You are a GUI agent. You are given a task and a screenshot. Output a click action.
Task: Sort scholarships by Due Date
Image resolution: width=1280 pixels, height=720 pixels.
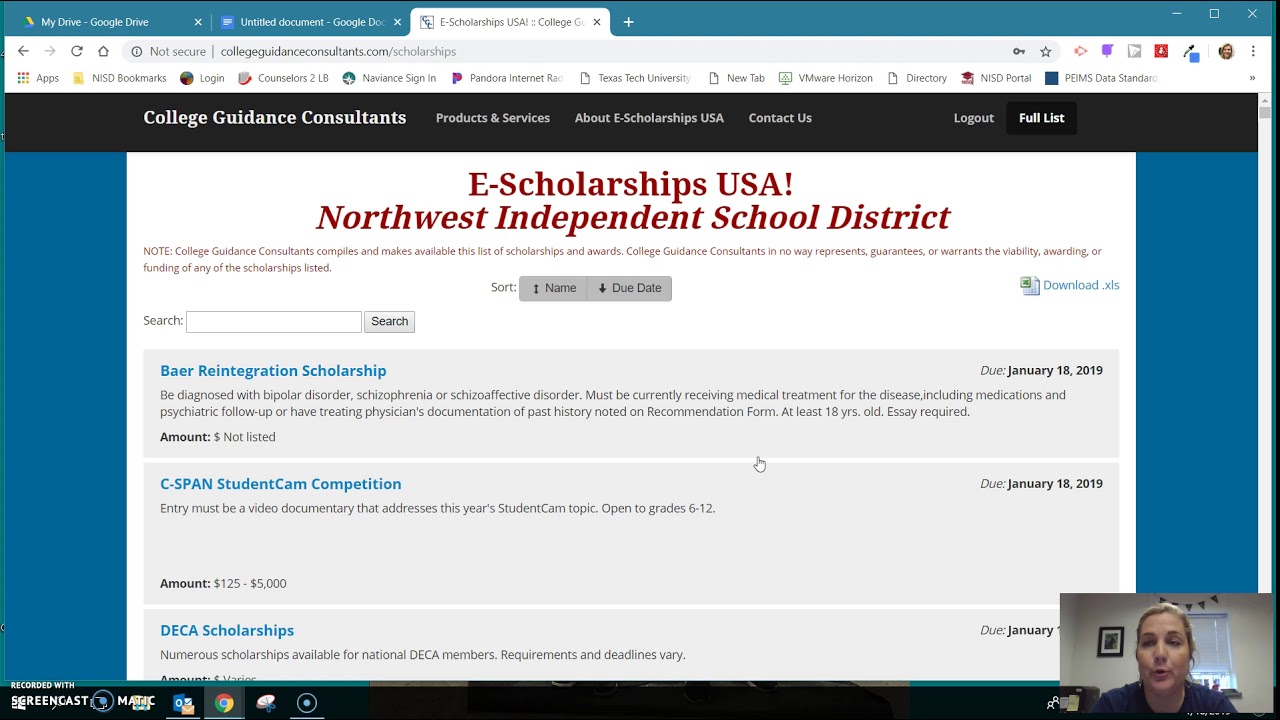coord(629,288)
